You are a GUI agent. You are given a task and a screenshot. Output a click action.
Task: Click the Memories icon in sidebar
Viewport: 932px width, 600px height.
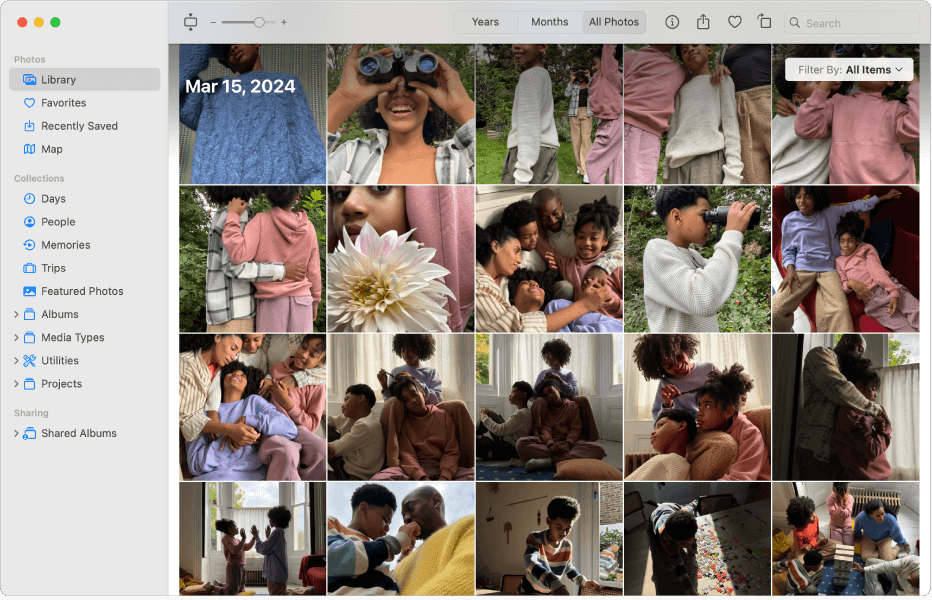tap(29, 244)
